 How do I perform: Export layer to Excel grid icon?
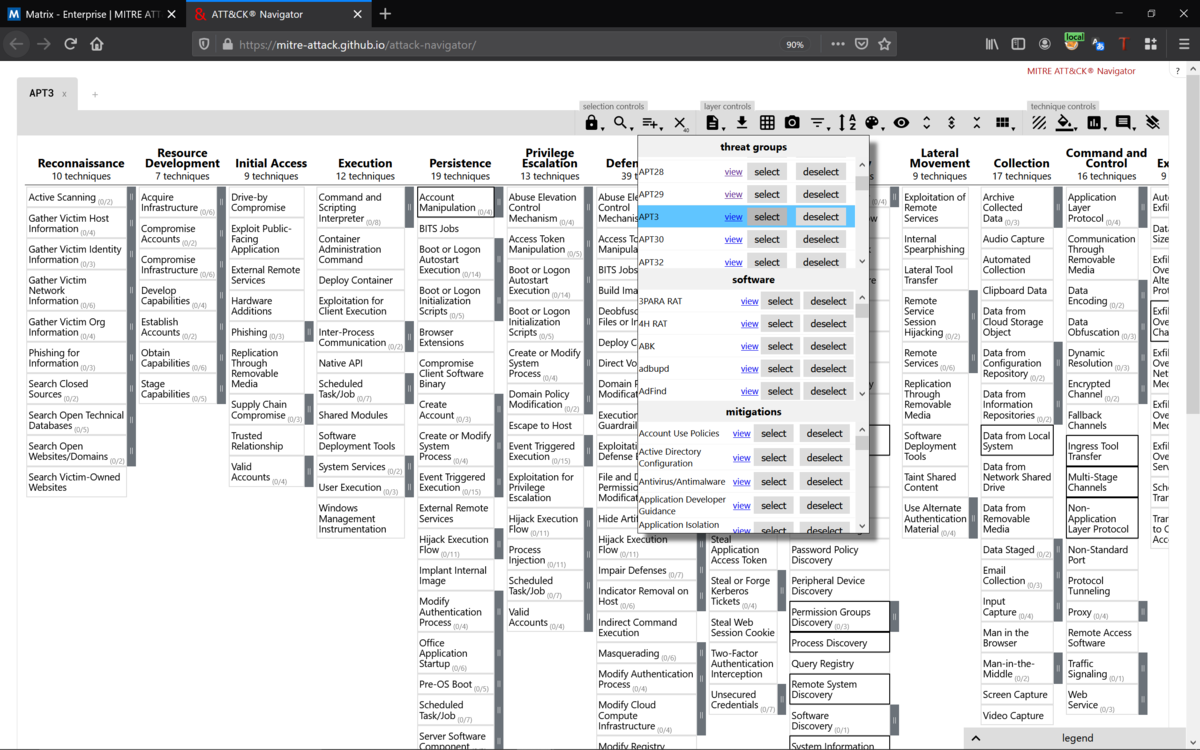pyautogui.click(x=767, y=123)
